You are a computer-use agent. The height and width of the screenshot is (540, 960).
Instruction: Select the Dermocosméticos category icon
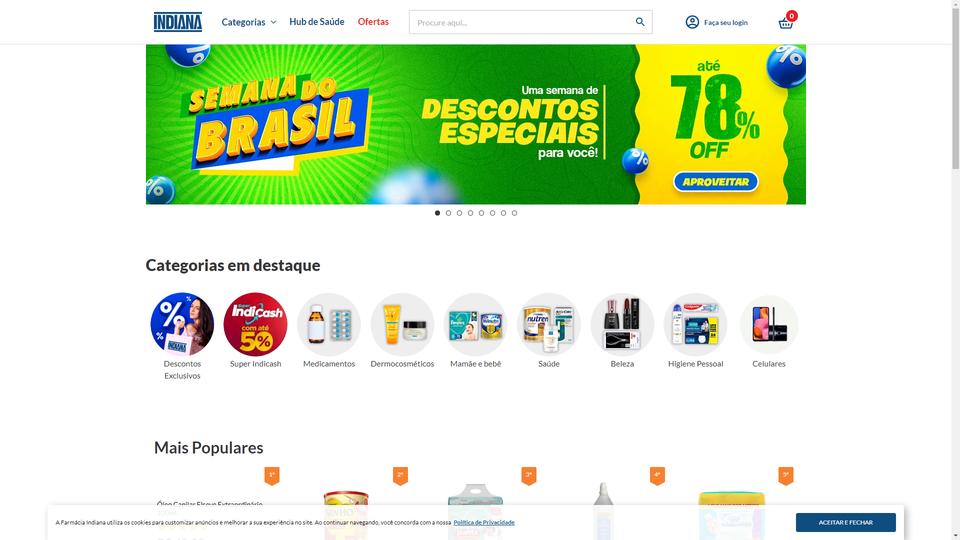coord(402,324)
